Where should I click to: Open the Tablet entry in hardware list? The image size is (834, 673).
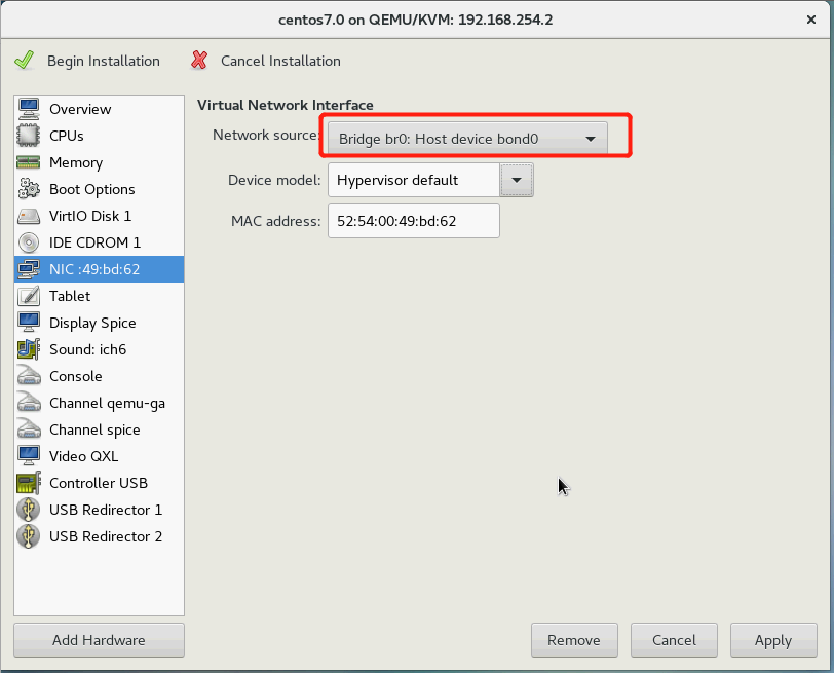[99, 296]
